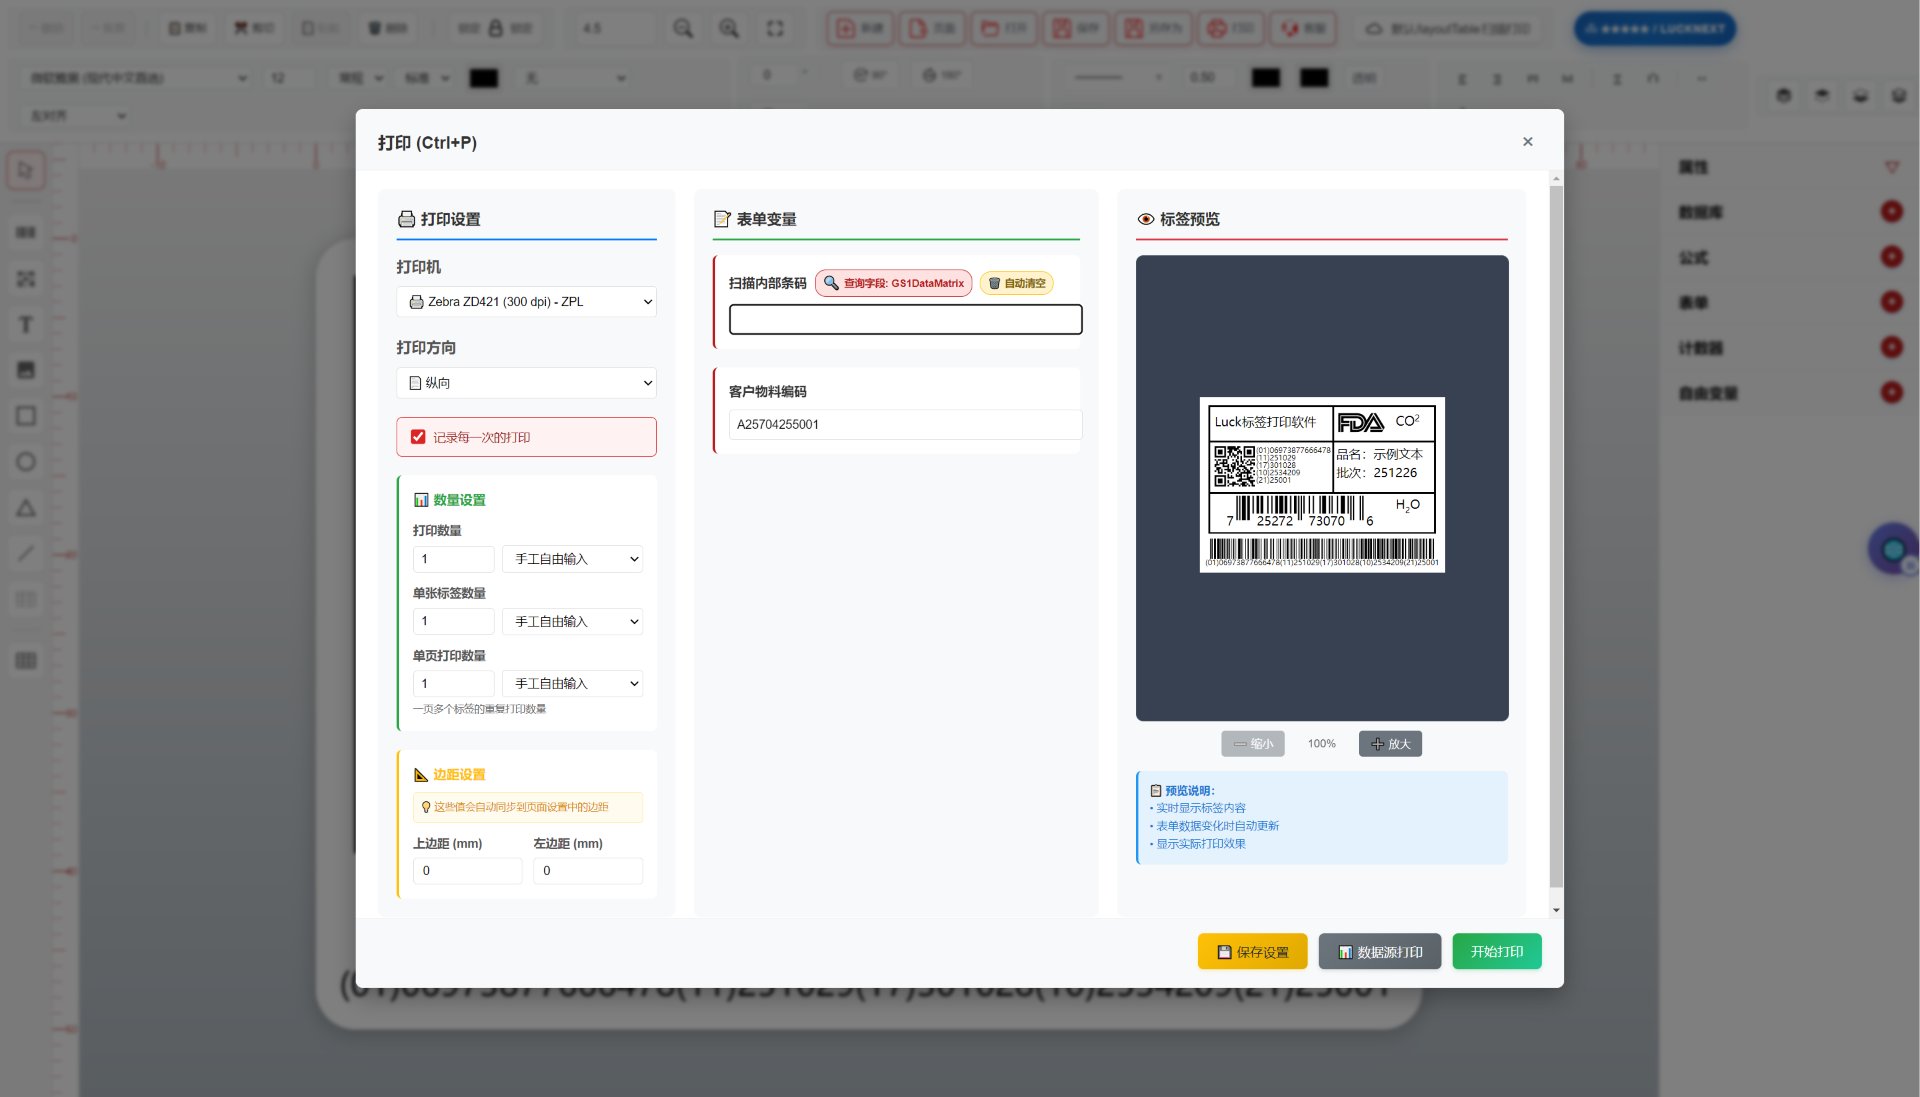Expand 打印数量 手工自由输入 dropdown
This screenshot has width=1920, height=1097.
point(572,559)
